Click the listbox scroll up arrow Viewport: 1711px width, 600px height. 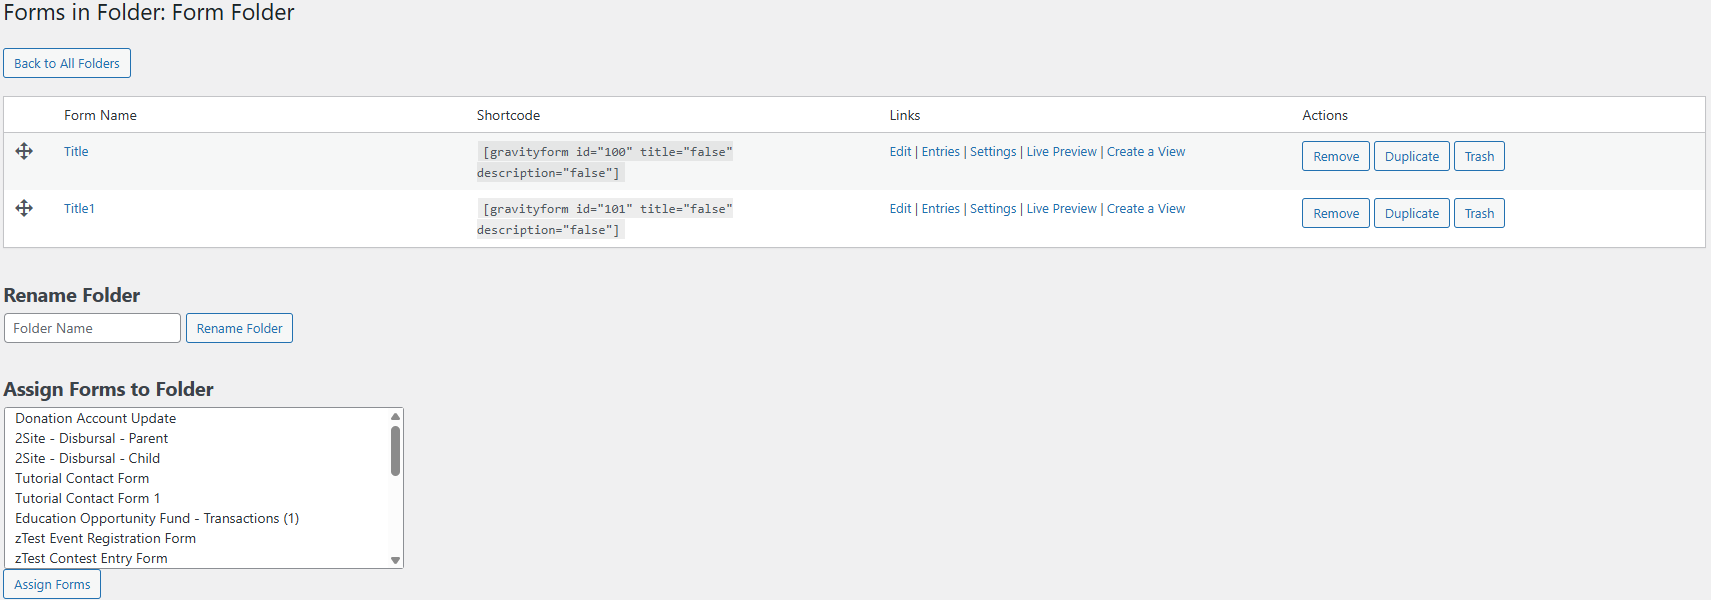396,417
